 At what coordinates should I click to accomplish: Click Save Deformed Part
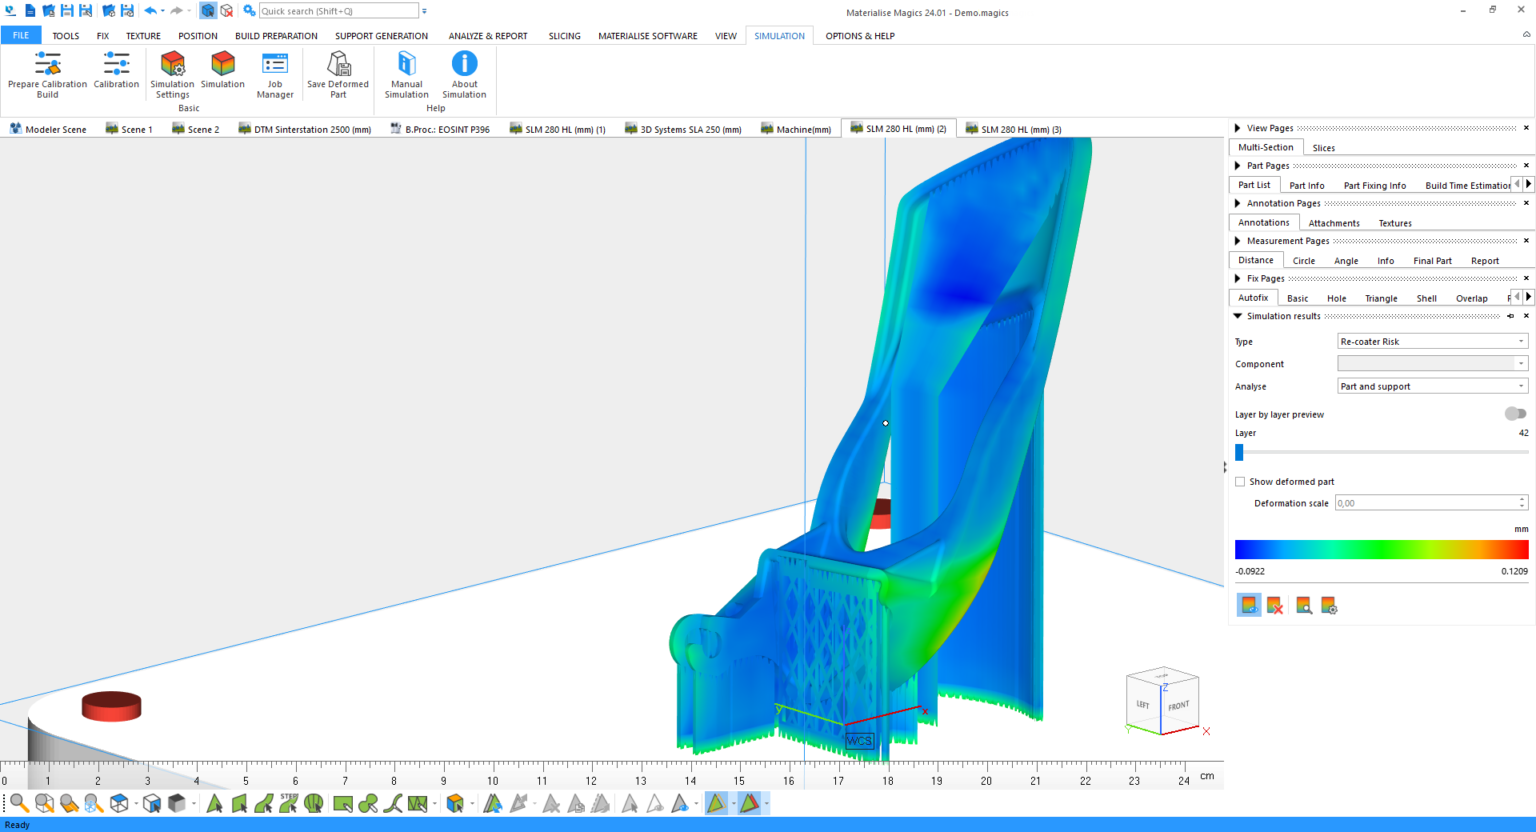click(337, 74)
